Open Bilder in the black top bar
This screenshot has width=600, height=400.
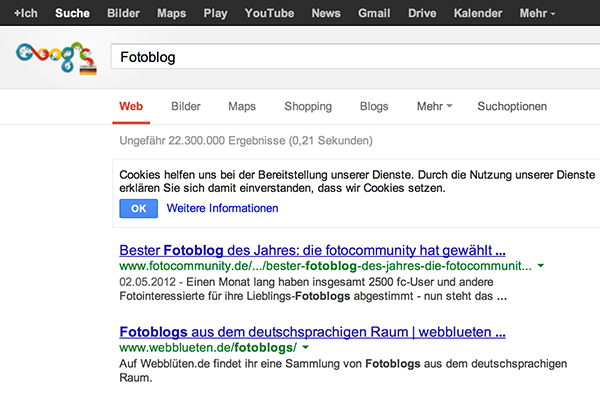[x=123, y=13]
